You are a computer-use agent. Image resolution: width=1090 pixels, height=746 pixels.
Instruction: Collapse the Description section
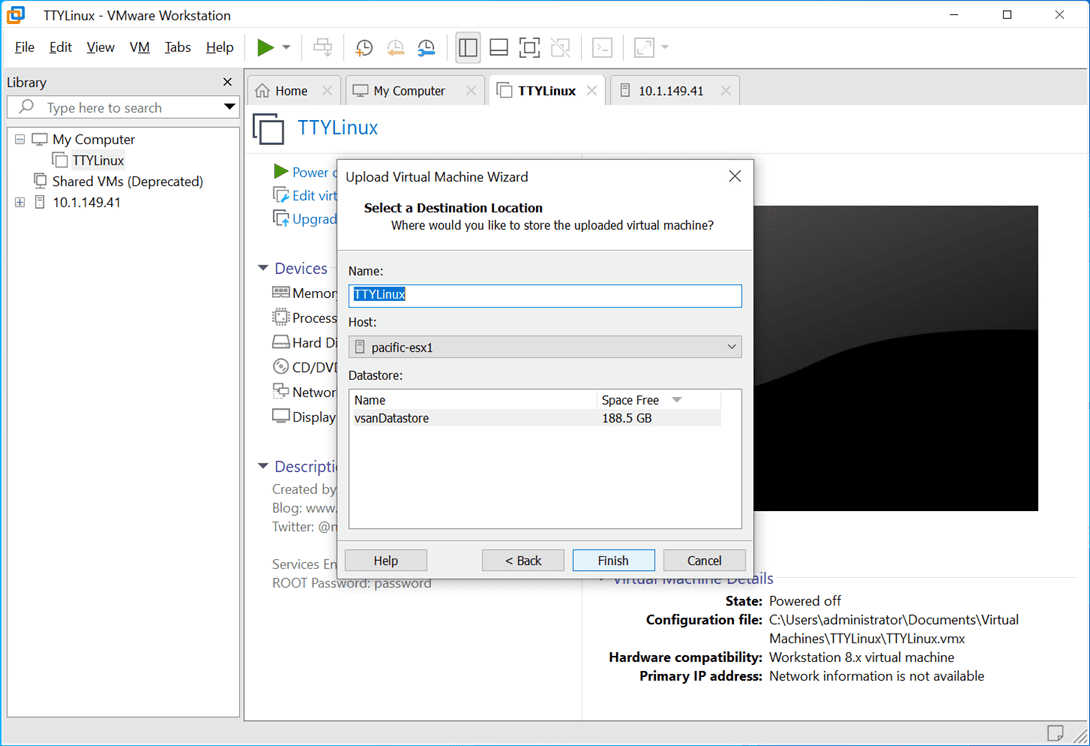click(x=263, y=466)
